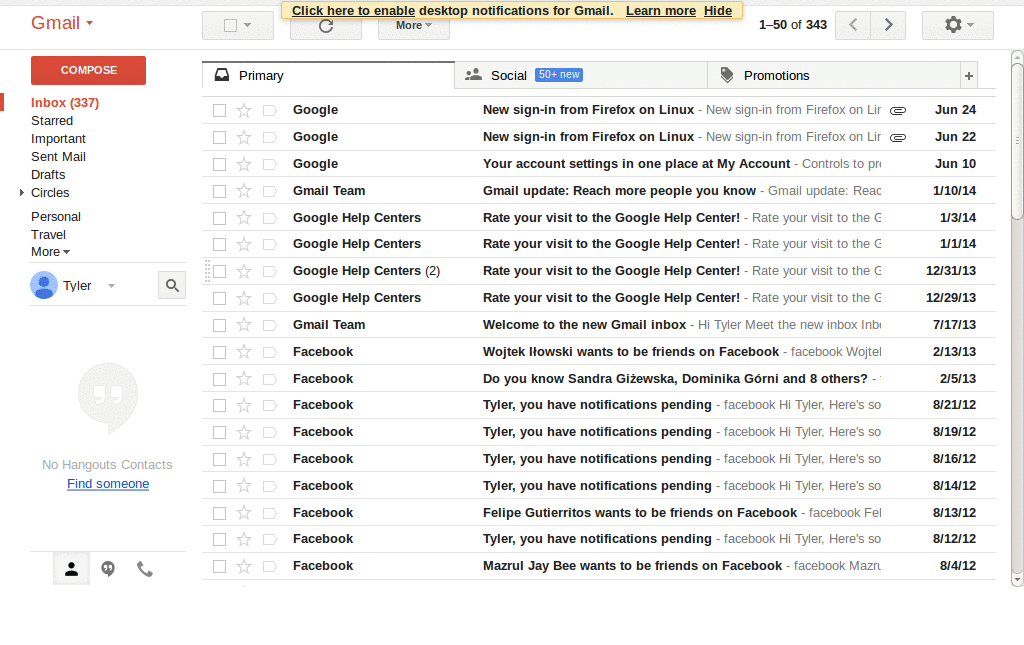Open the 8/16/12 notifications pending email
1024x645 pixels.
[x=599, y=459]
